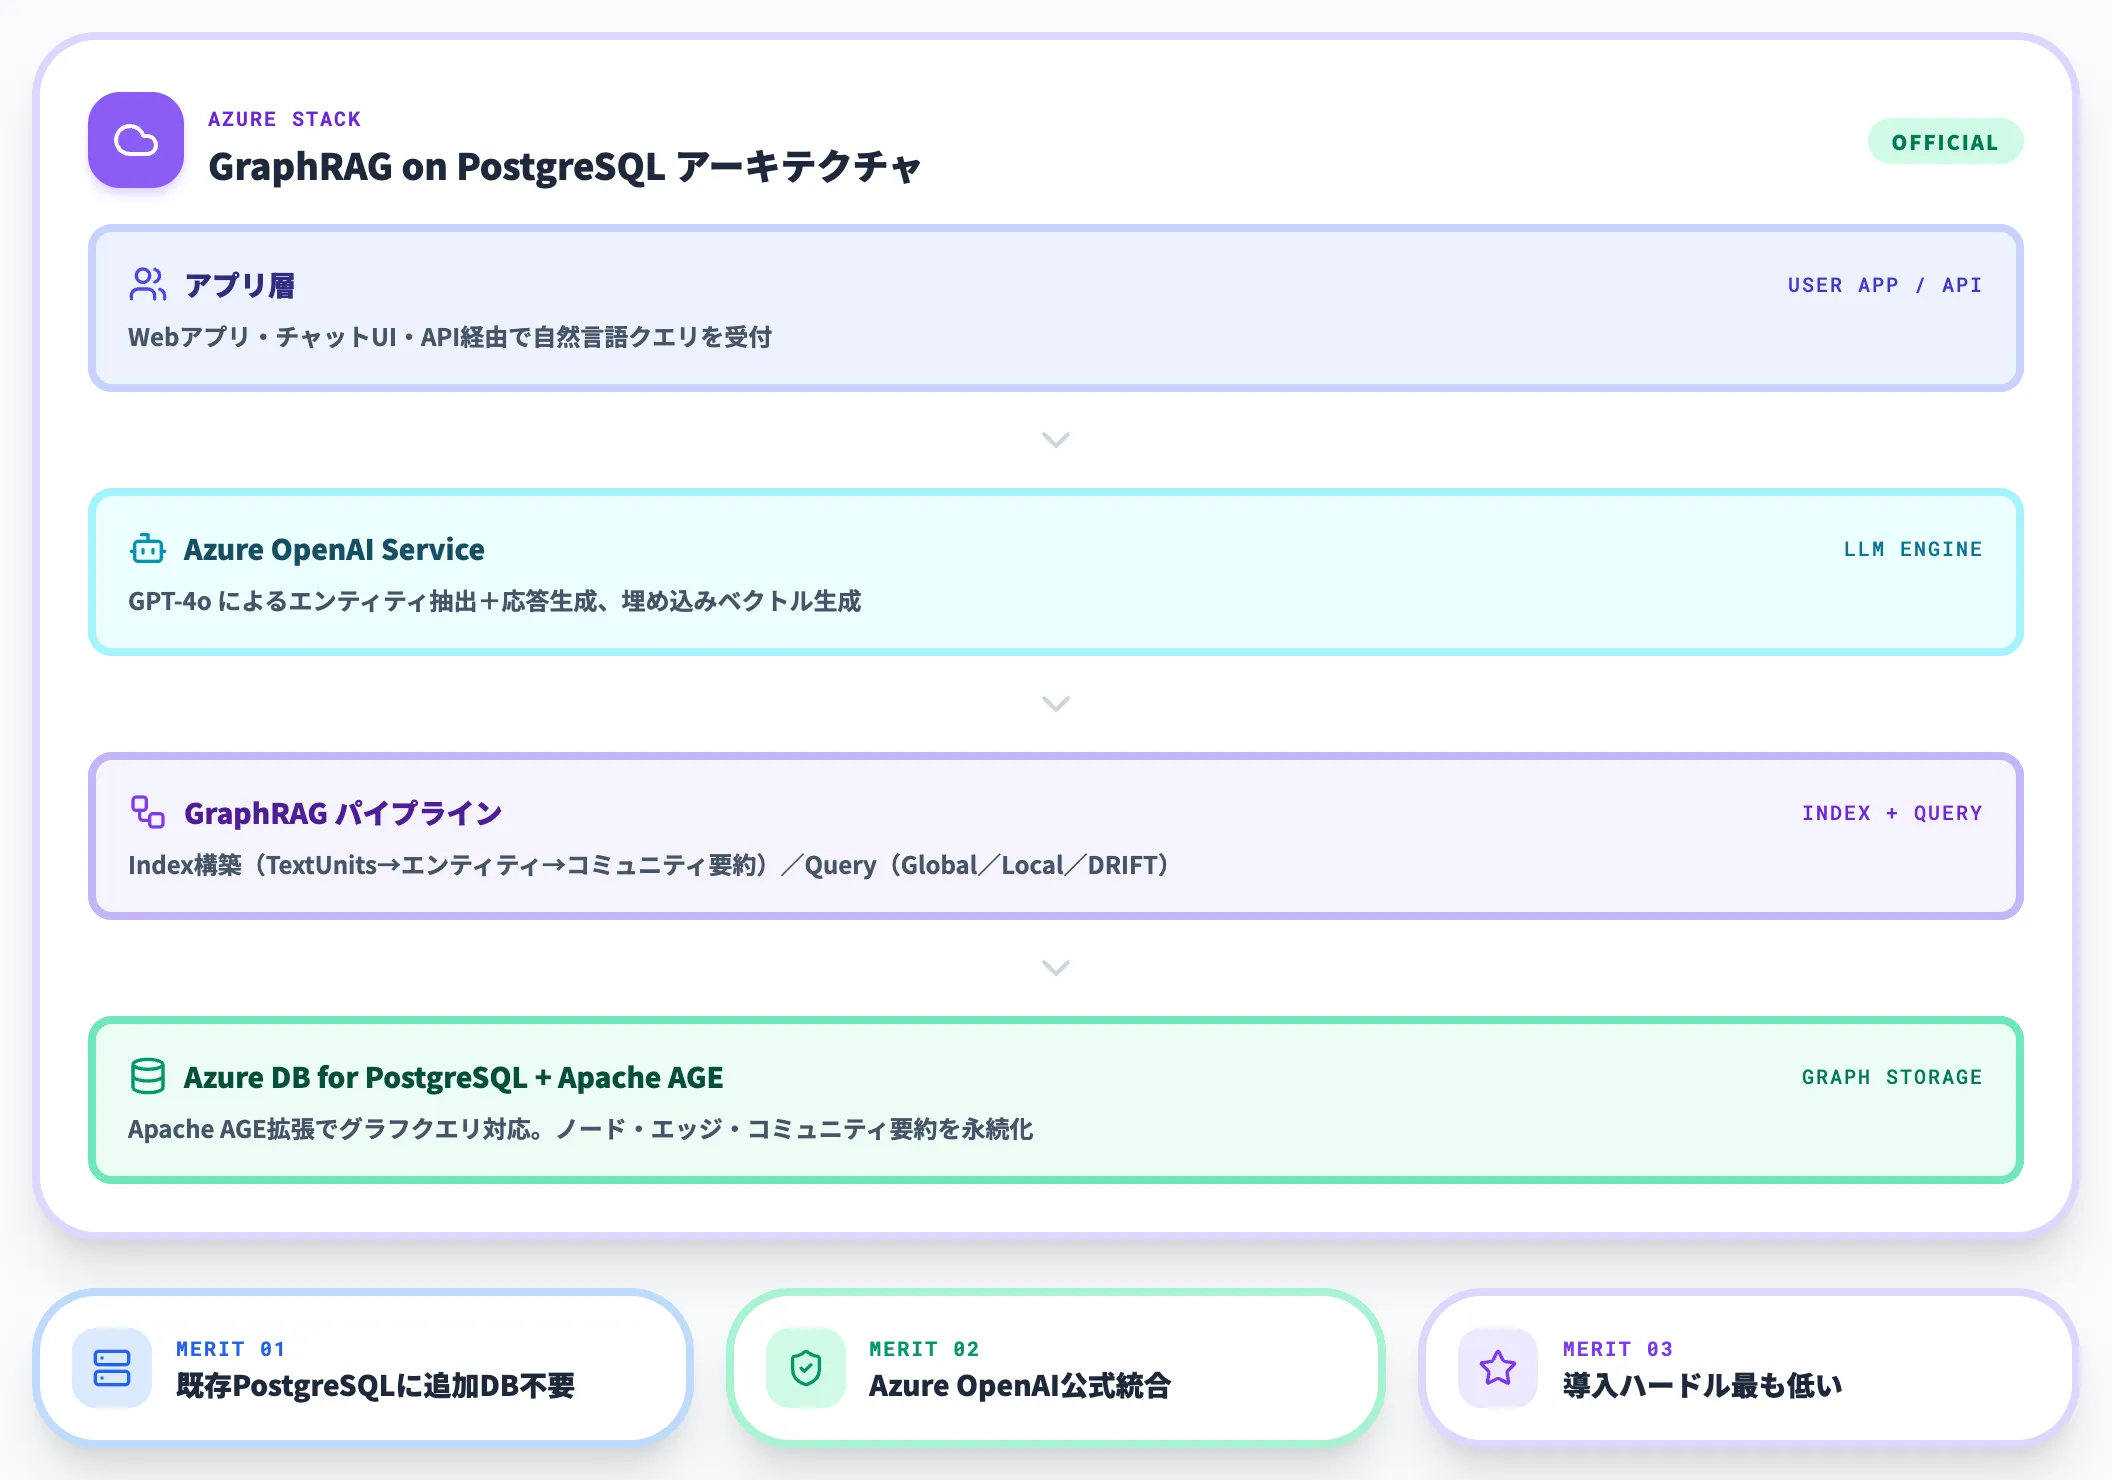Image resolution: width=2112 pixels, height=1480 pixels.
Task: Click the Azure OpenAI公式統合 text
Action: click(x=1019, y=1386)
